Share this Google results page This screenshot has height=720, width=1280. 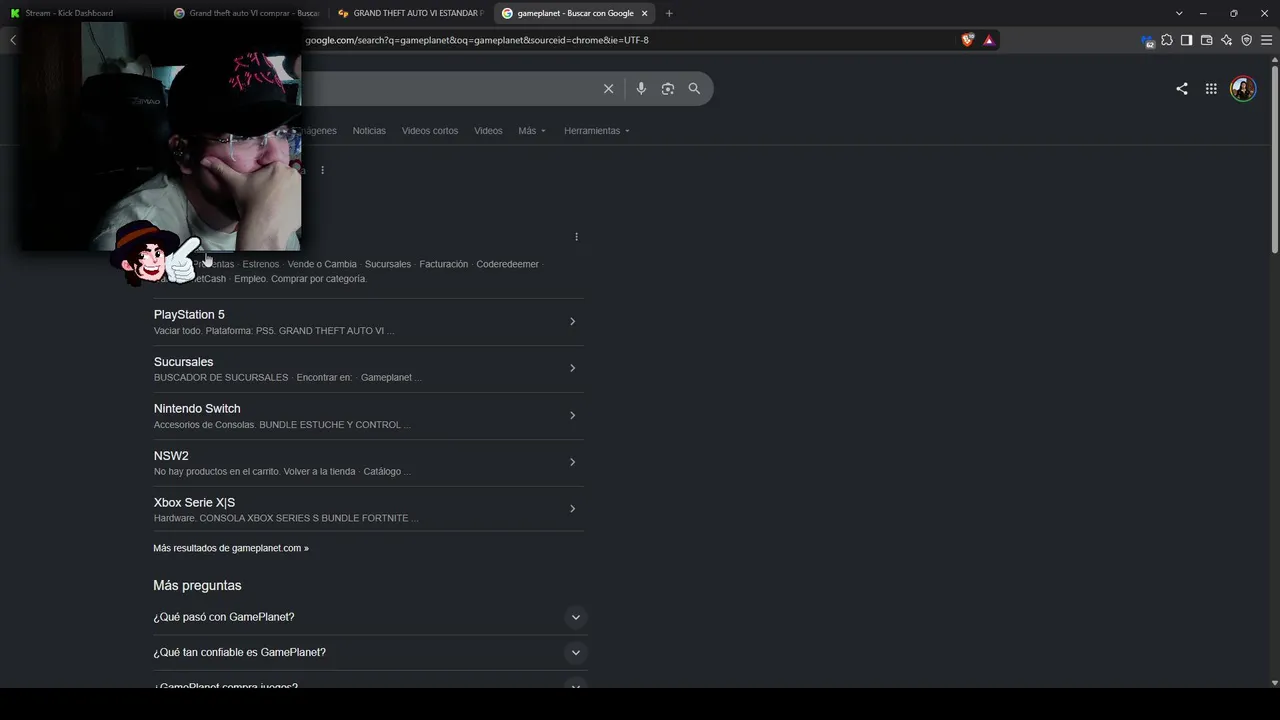pyautogui.click(x=1182, y=89)
